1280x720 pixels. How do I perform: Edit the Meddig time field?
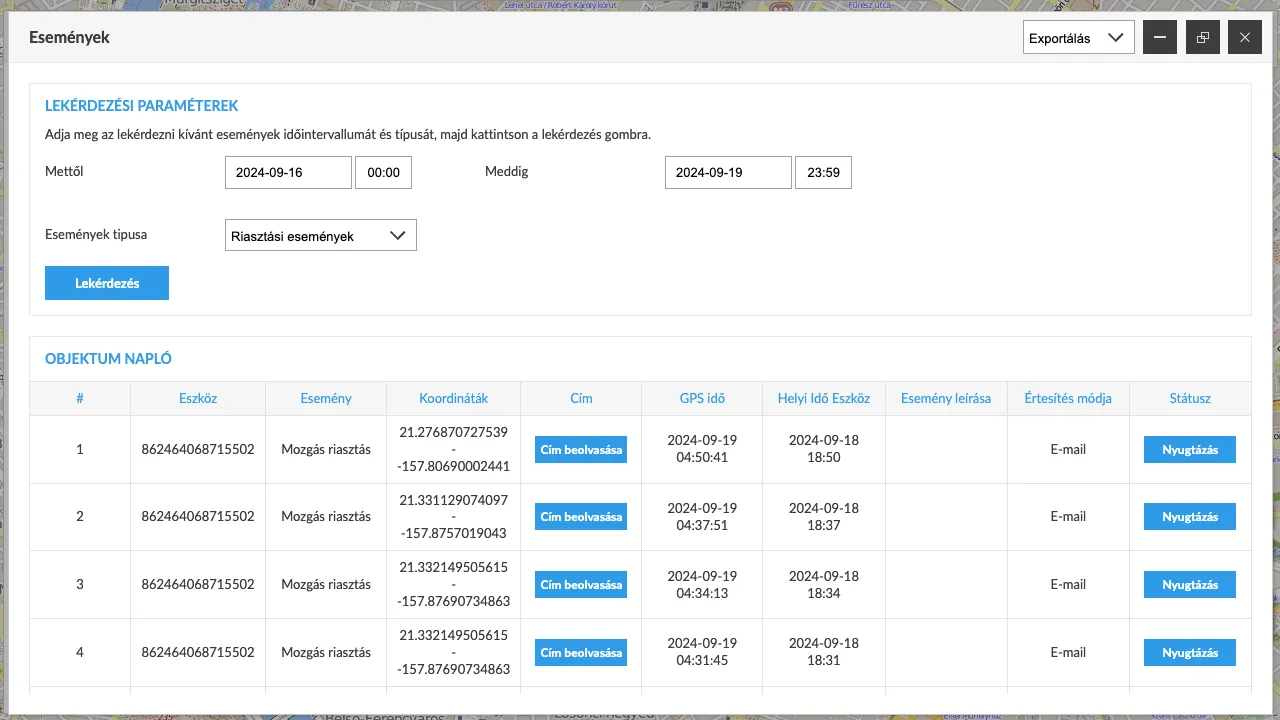823,172
